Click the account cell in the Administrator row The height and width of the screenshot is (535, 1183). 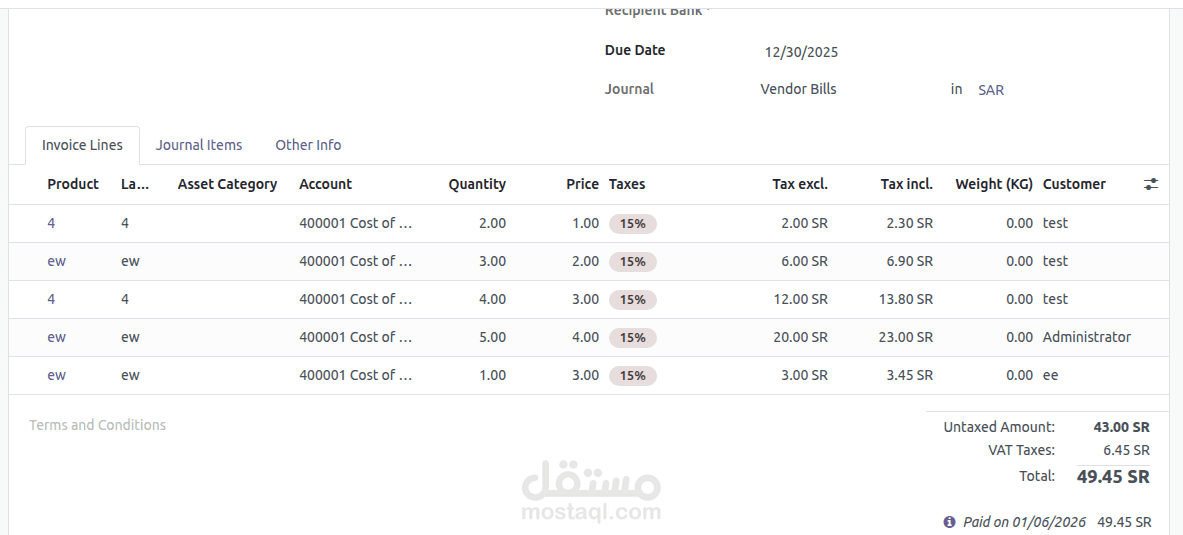pos(355,337)
